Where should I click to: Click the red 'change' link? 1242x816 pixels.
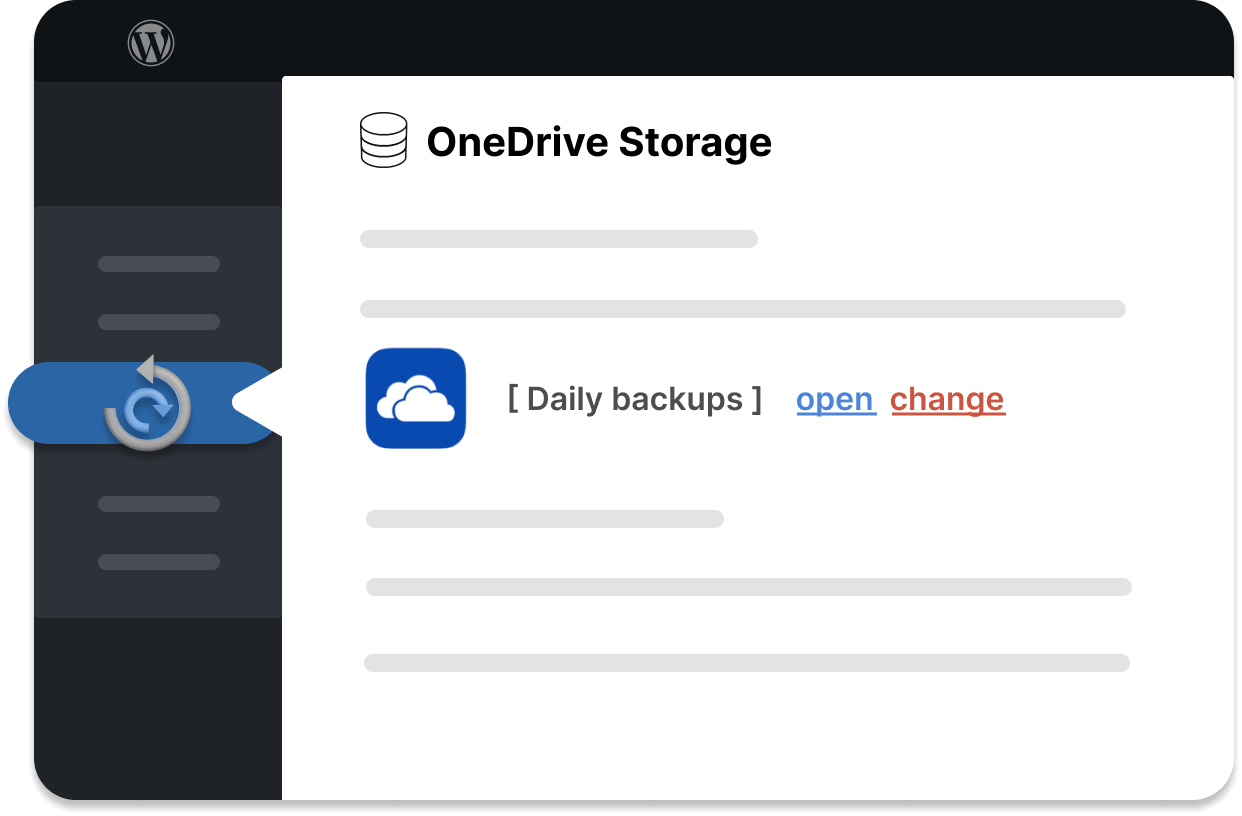[x=947, y=399]
